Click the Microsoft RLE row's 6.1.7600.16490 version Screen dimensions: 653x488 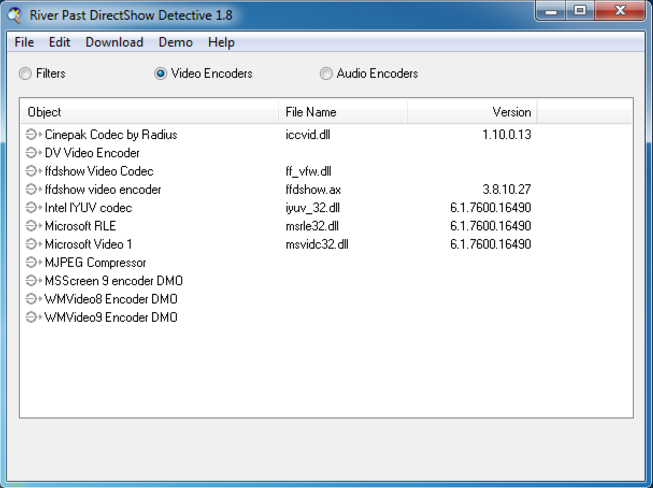tap(491, 226)
